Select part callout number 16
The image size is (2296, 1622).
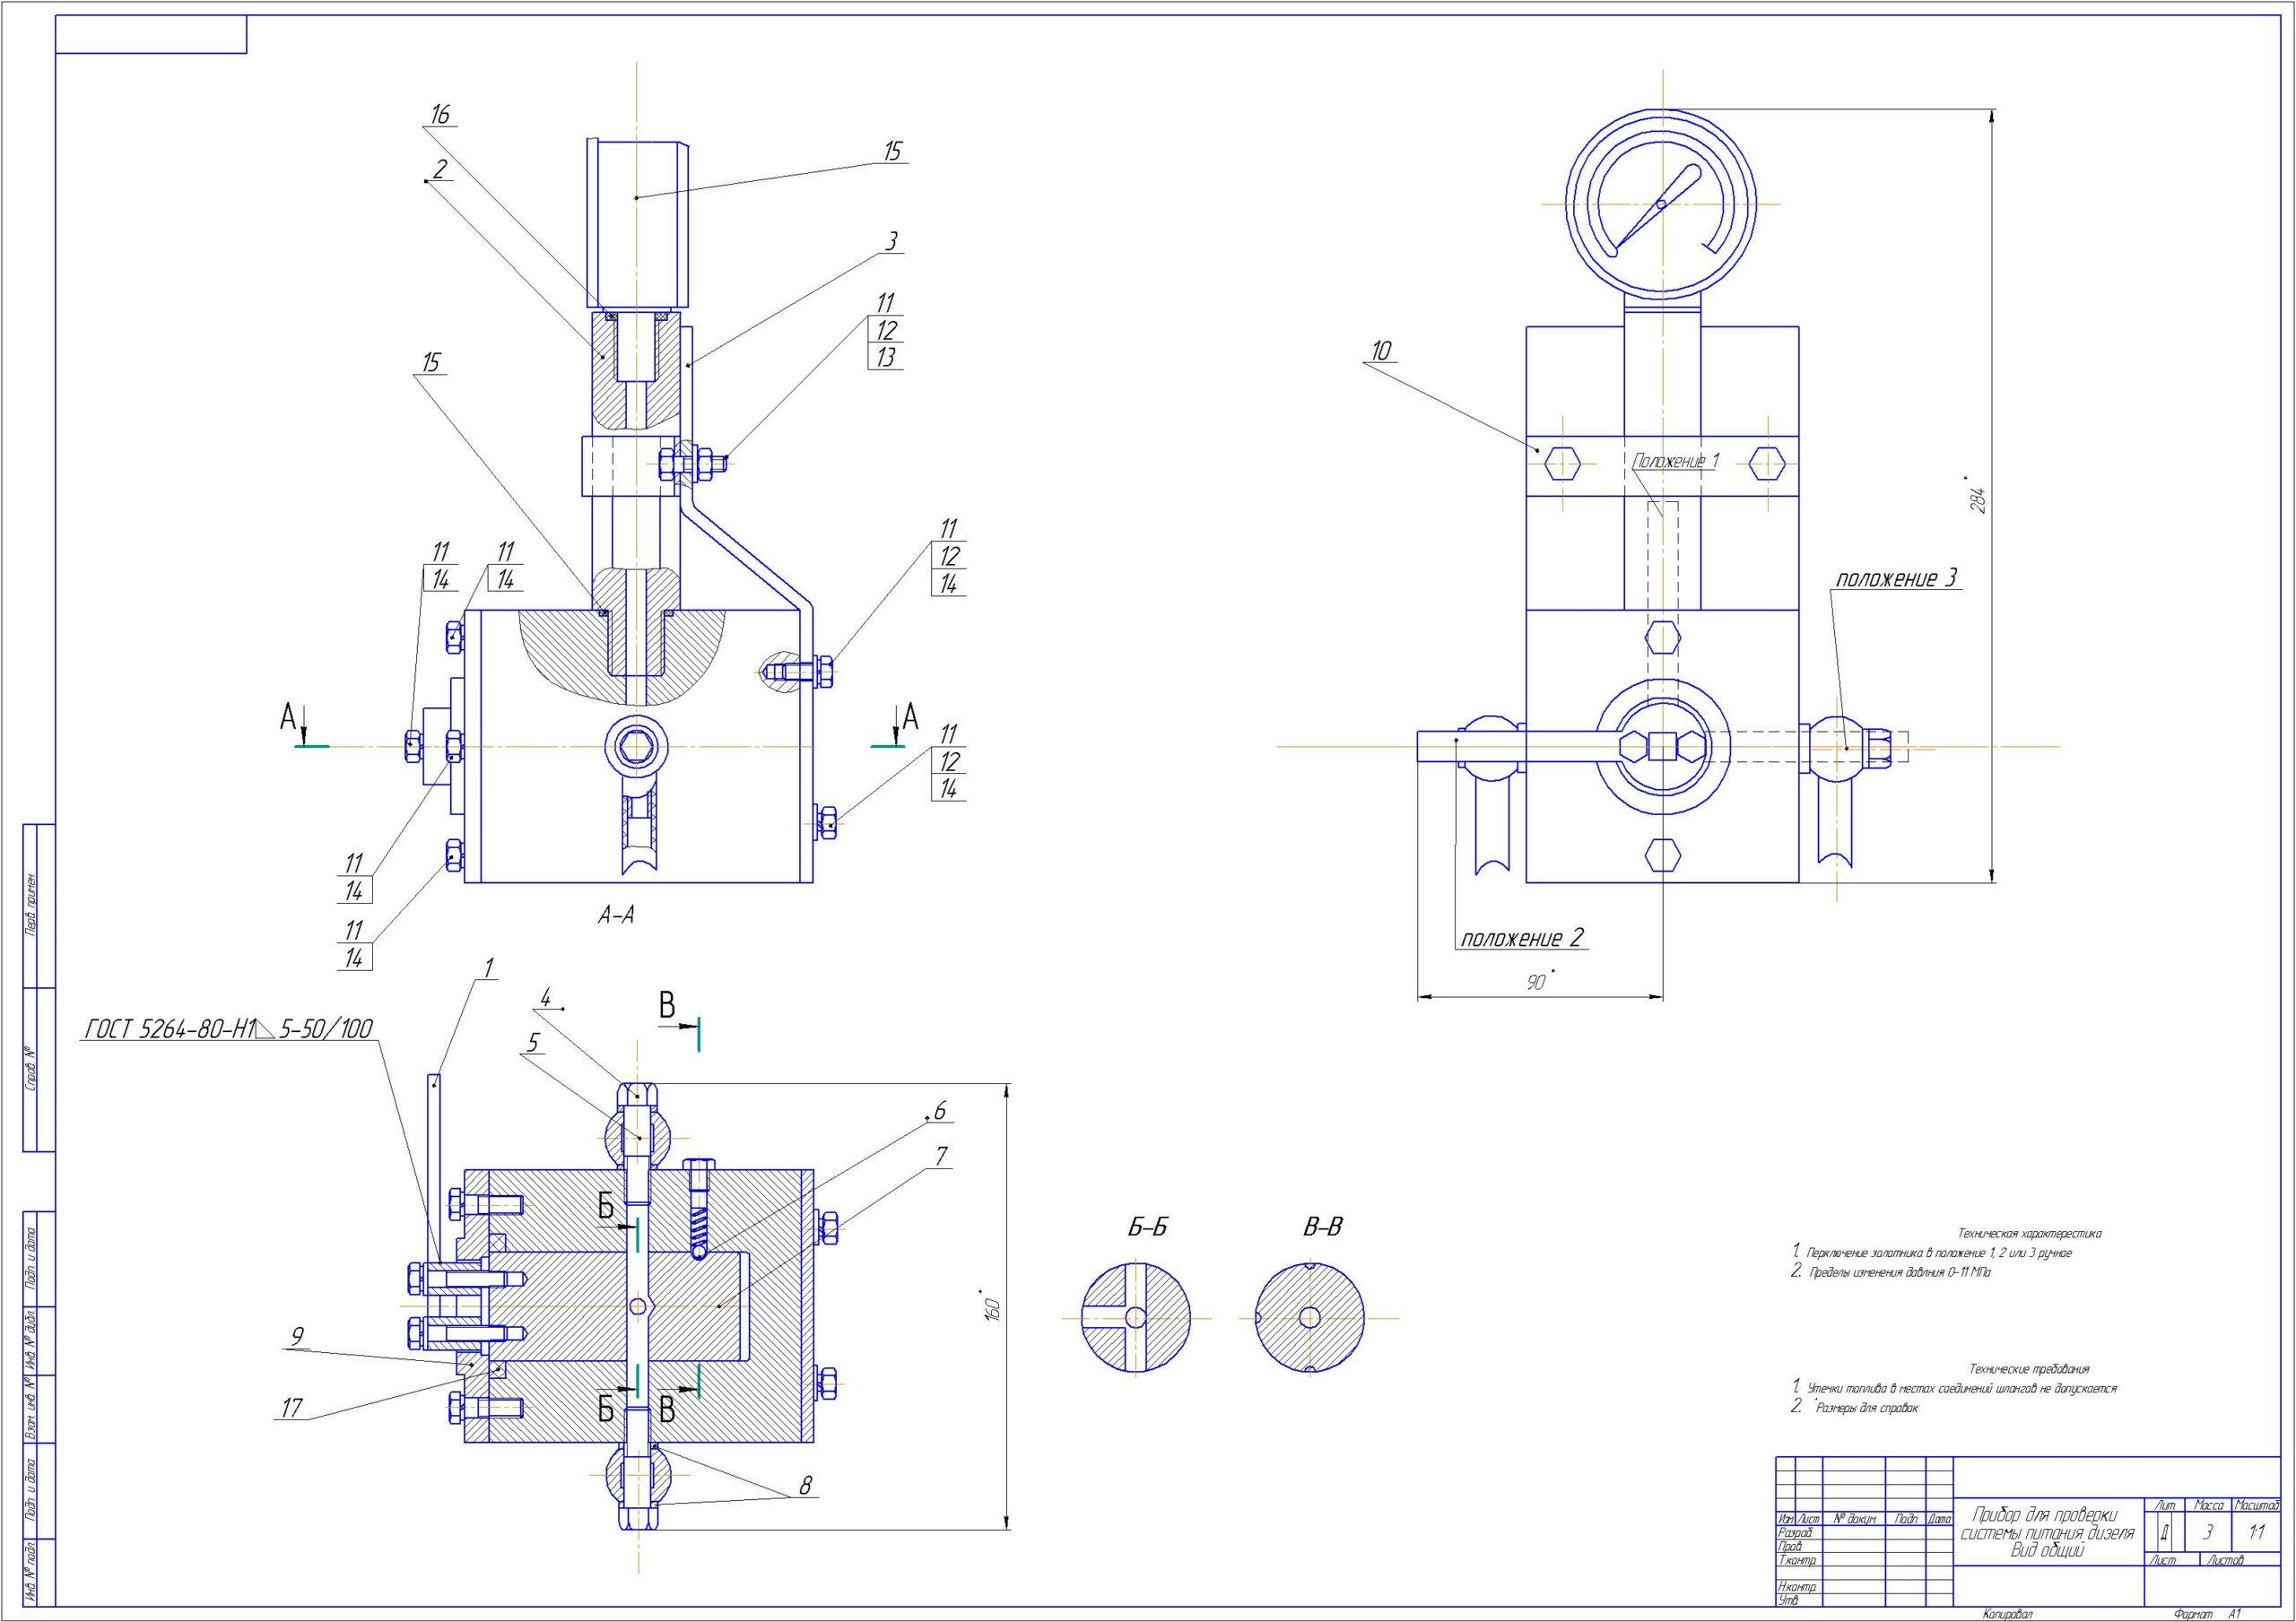point(440,115)
